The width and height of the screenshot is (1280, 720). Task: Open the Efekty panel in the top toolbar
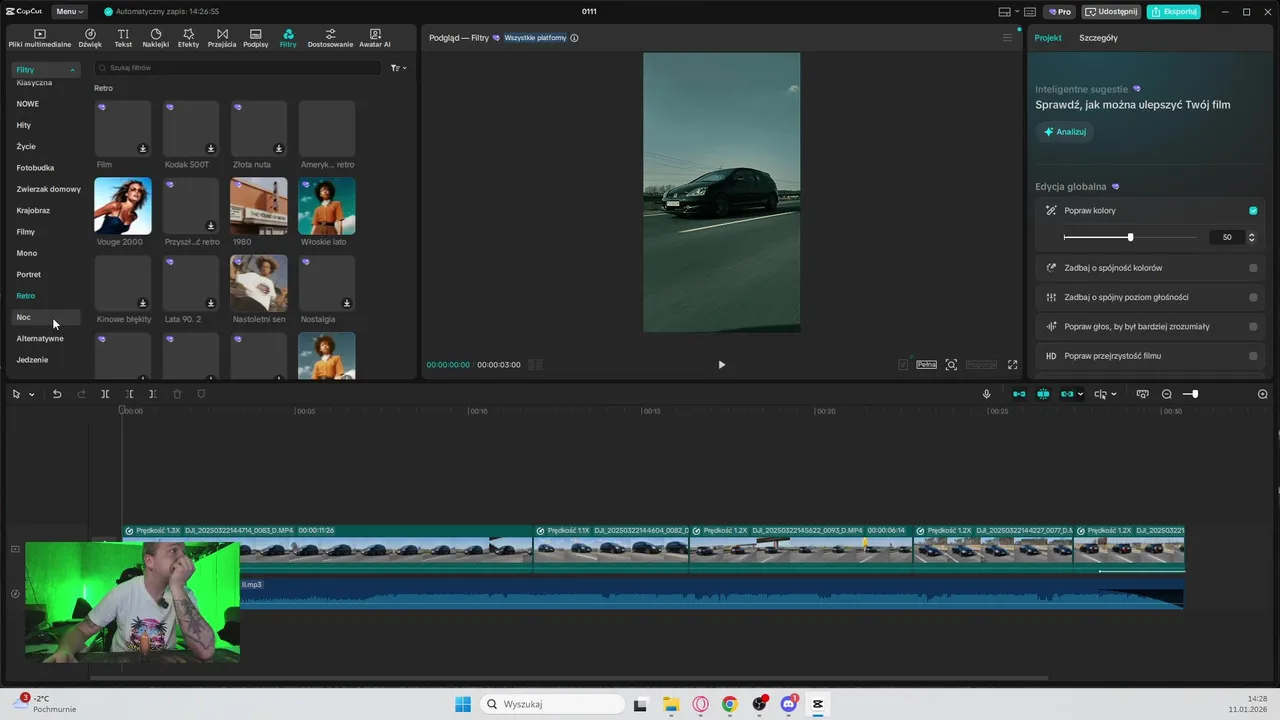(x=188, y=38)
